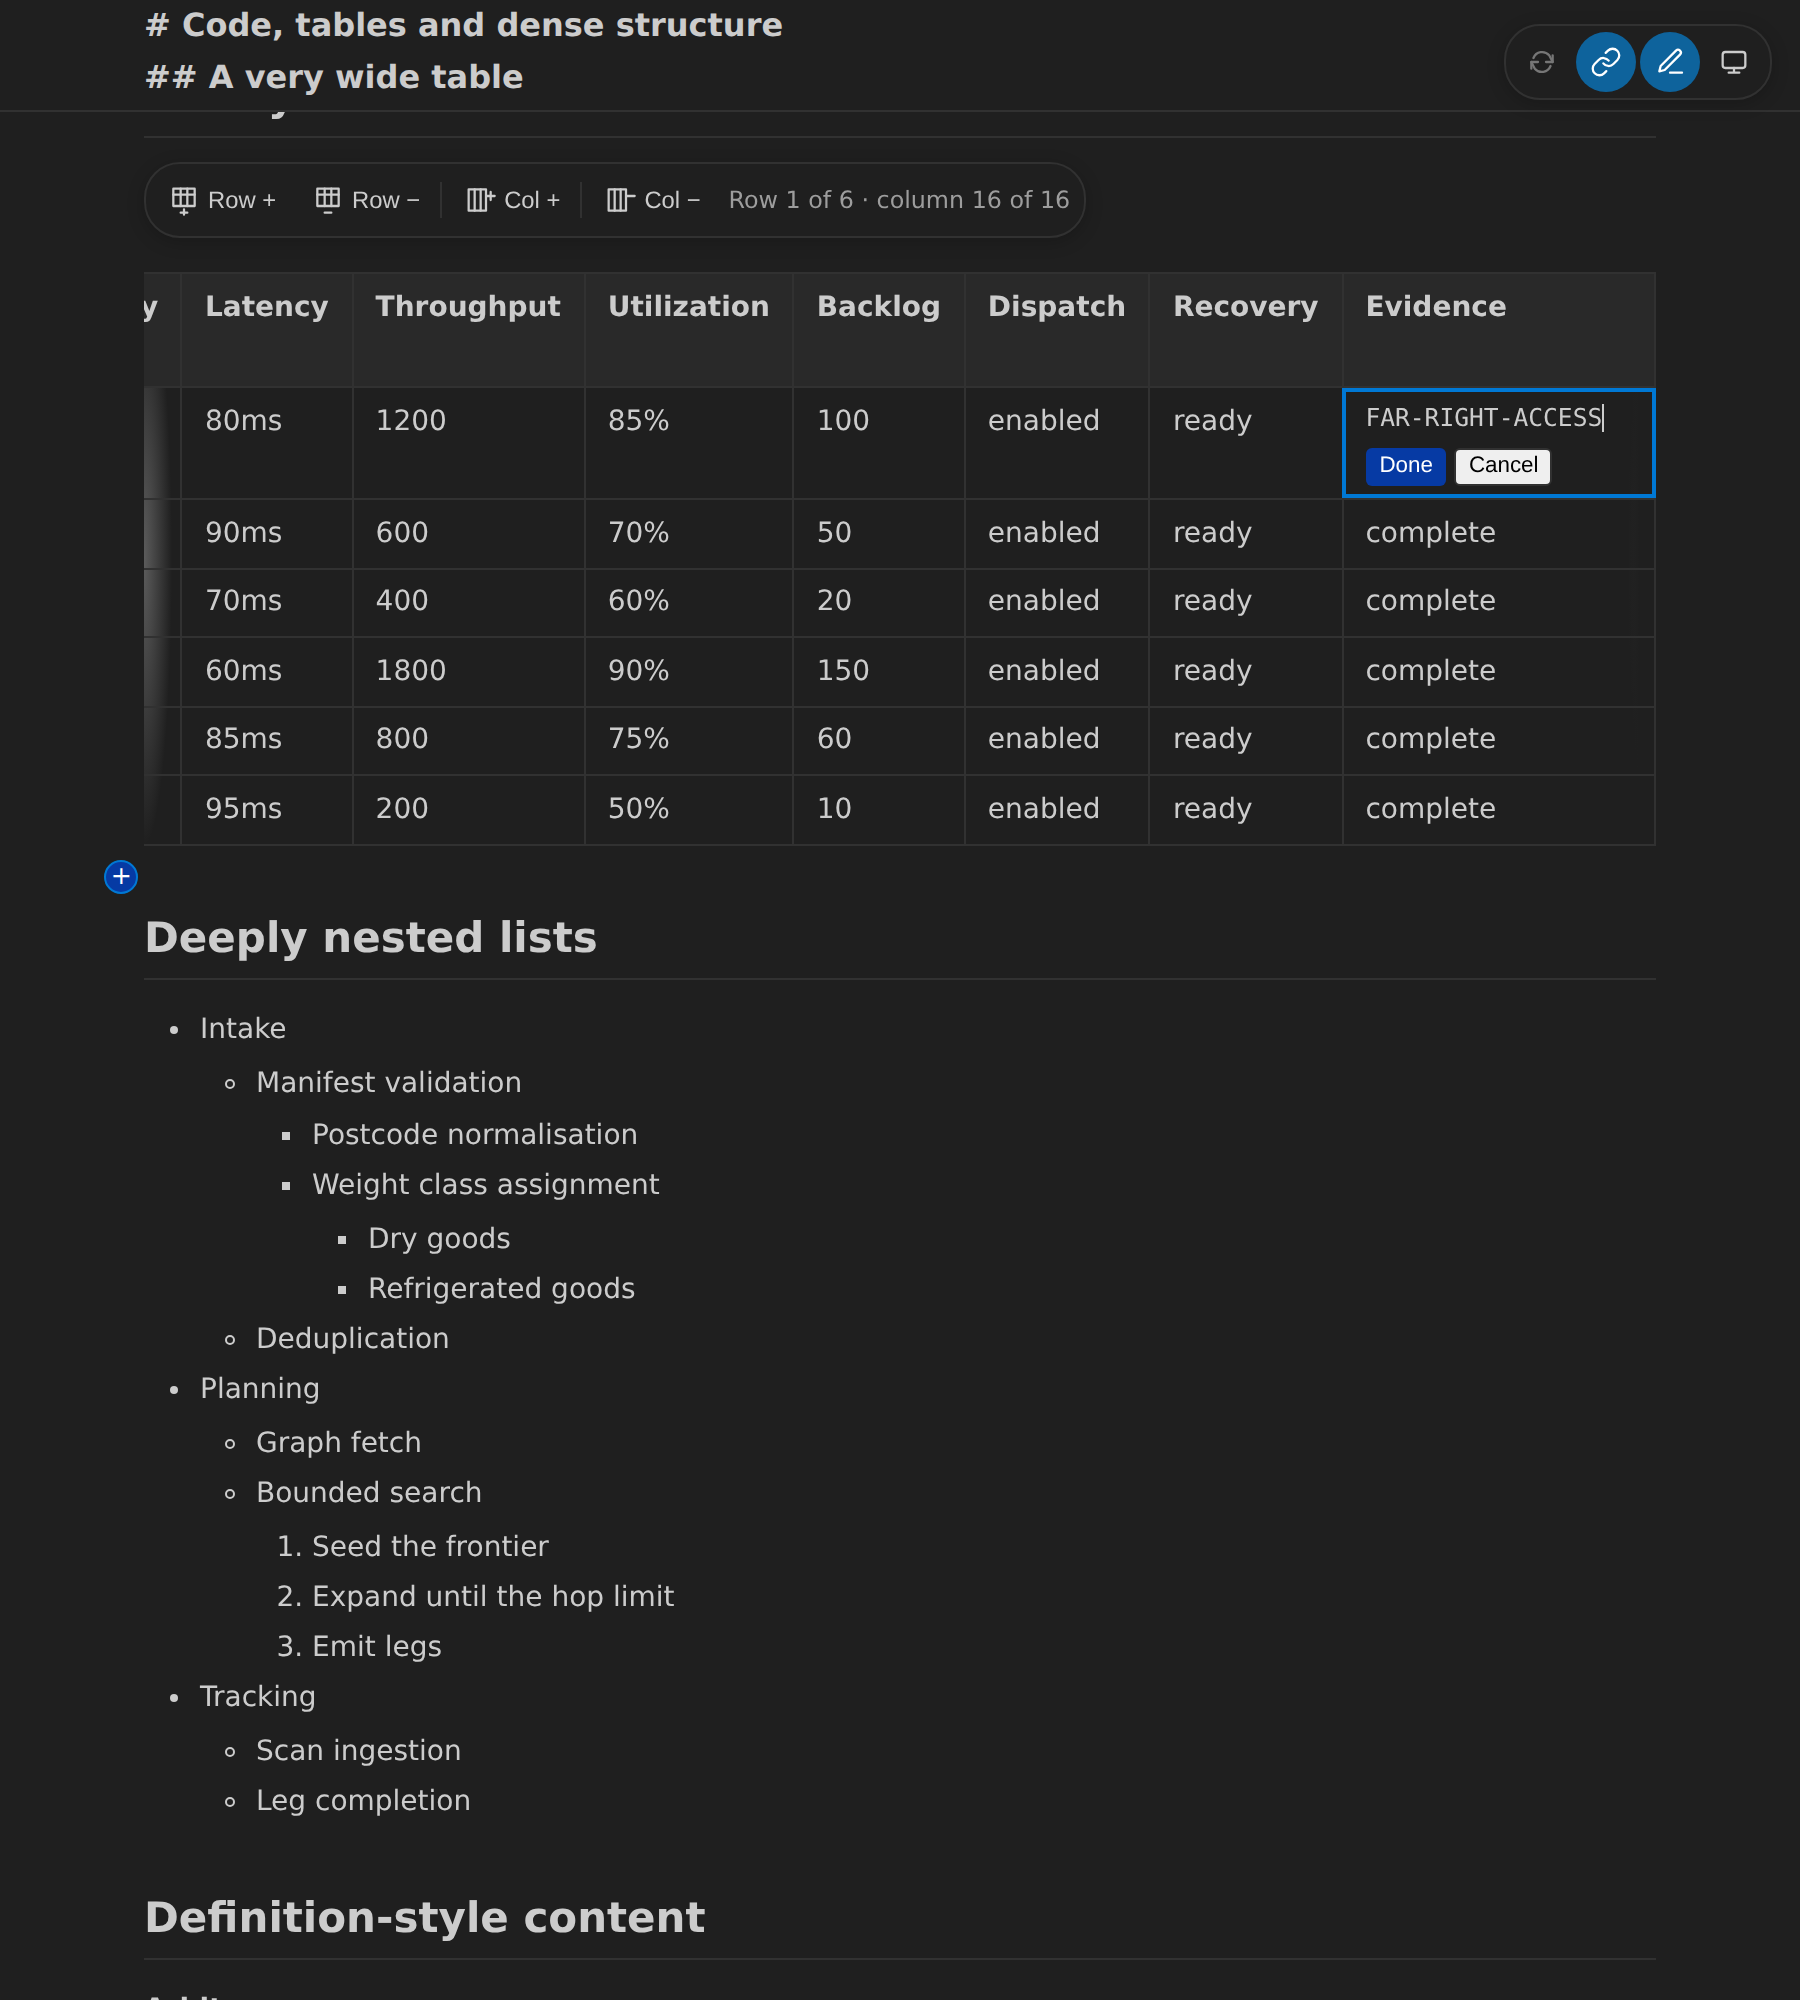Select the Latency column header
The width and height of the screenshot is (1800, 2000).
click(267, 330)
